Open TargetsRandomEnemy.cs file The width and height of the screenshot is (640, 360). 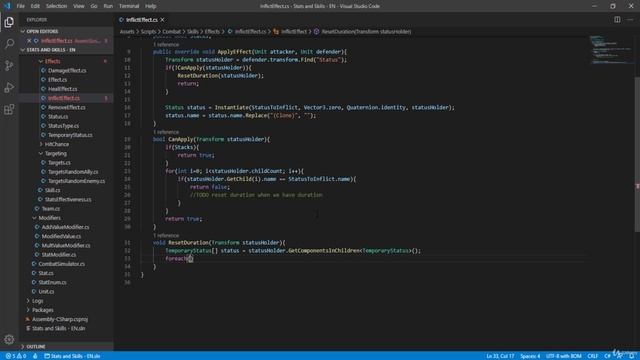coord(76,181)
